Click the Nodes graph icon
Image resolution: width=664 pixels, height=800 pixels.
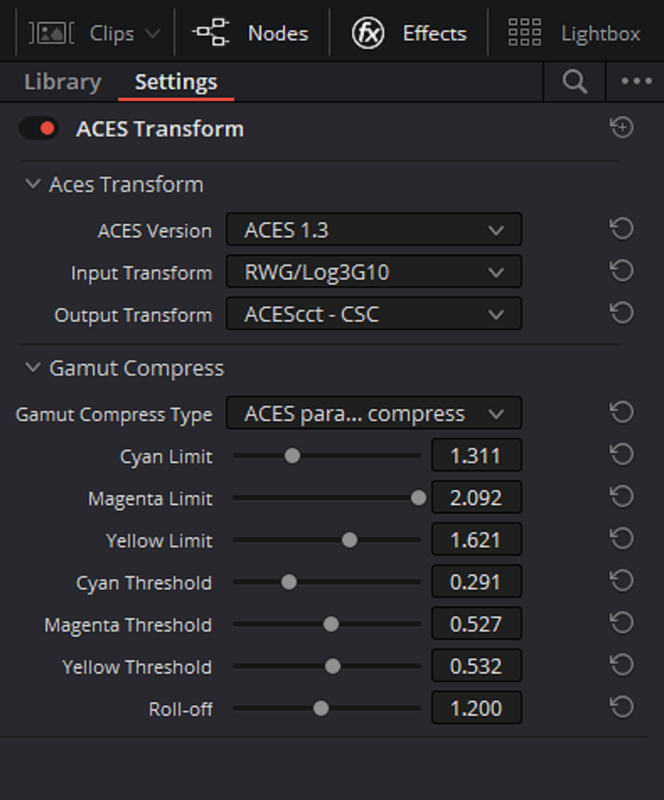210,33
